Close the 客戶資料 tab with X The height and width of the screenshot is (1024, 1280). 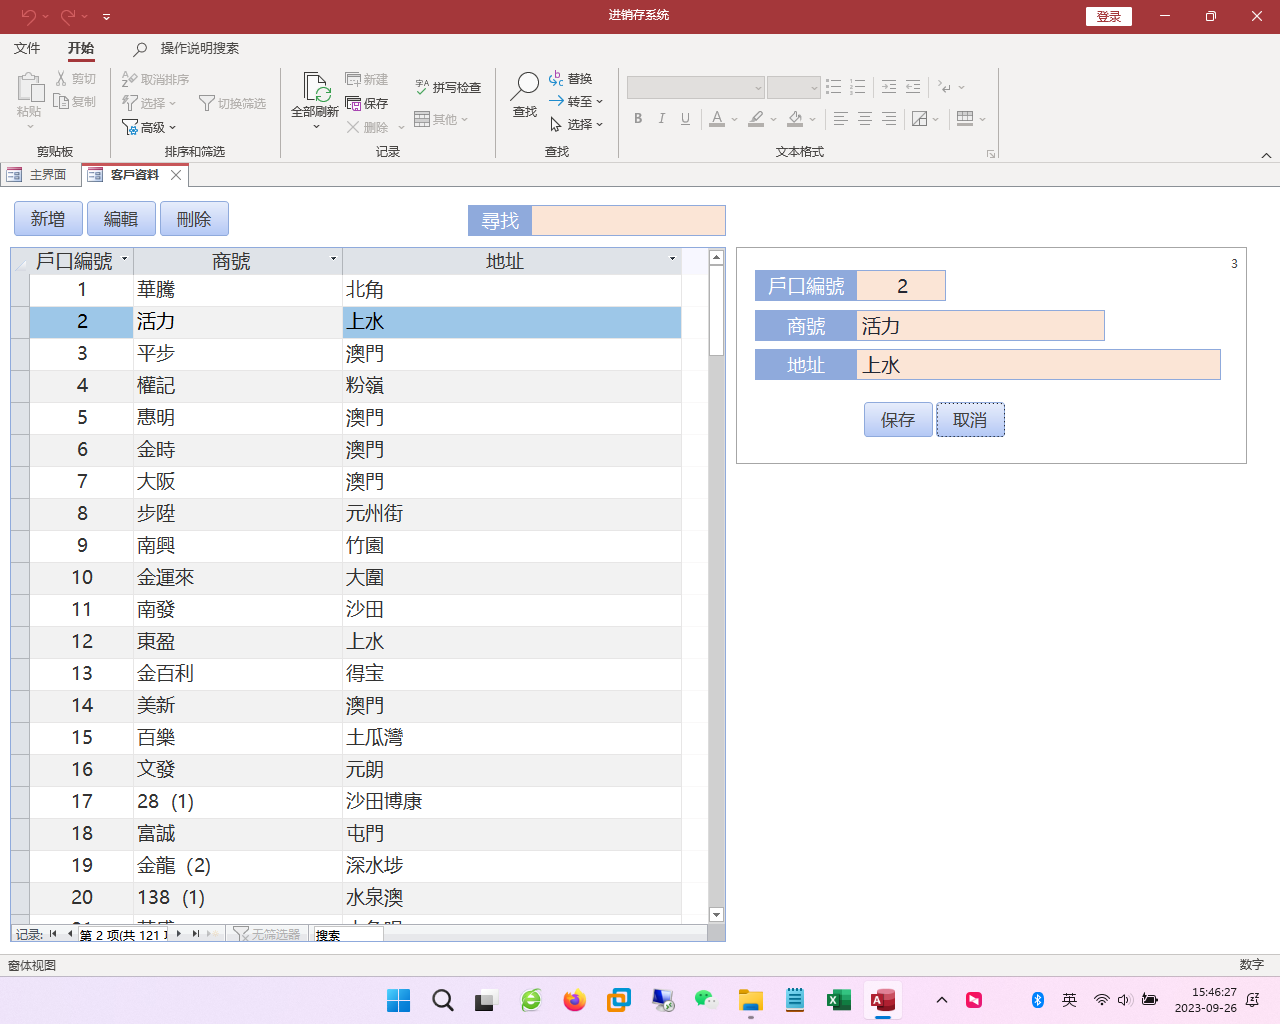click(176, 175)
